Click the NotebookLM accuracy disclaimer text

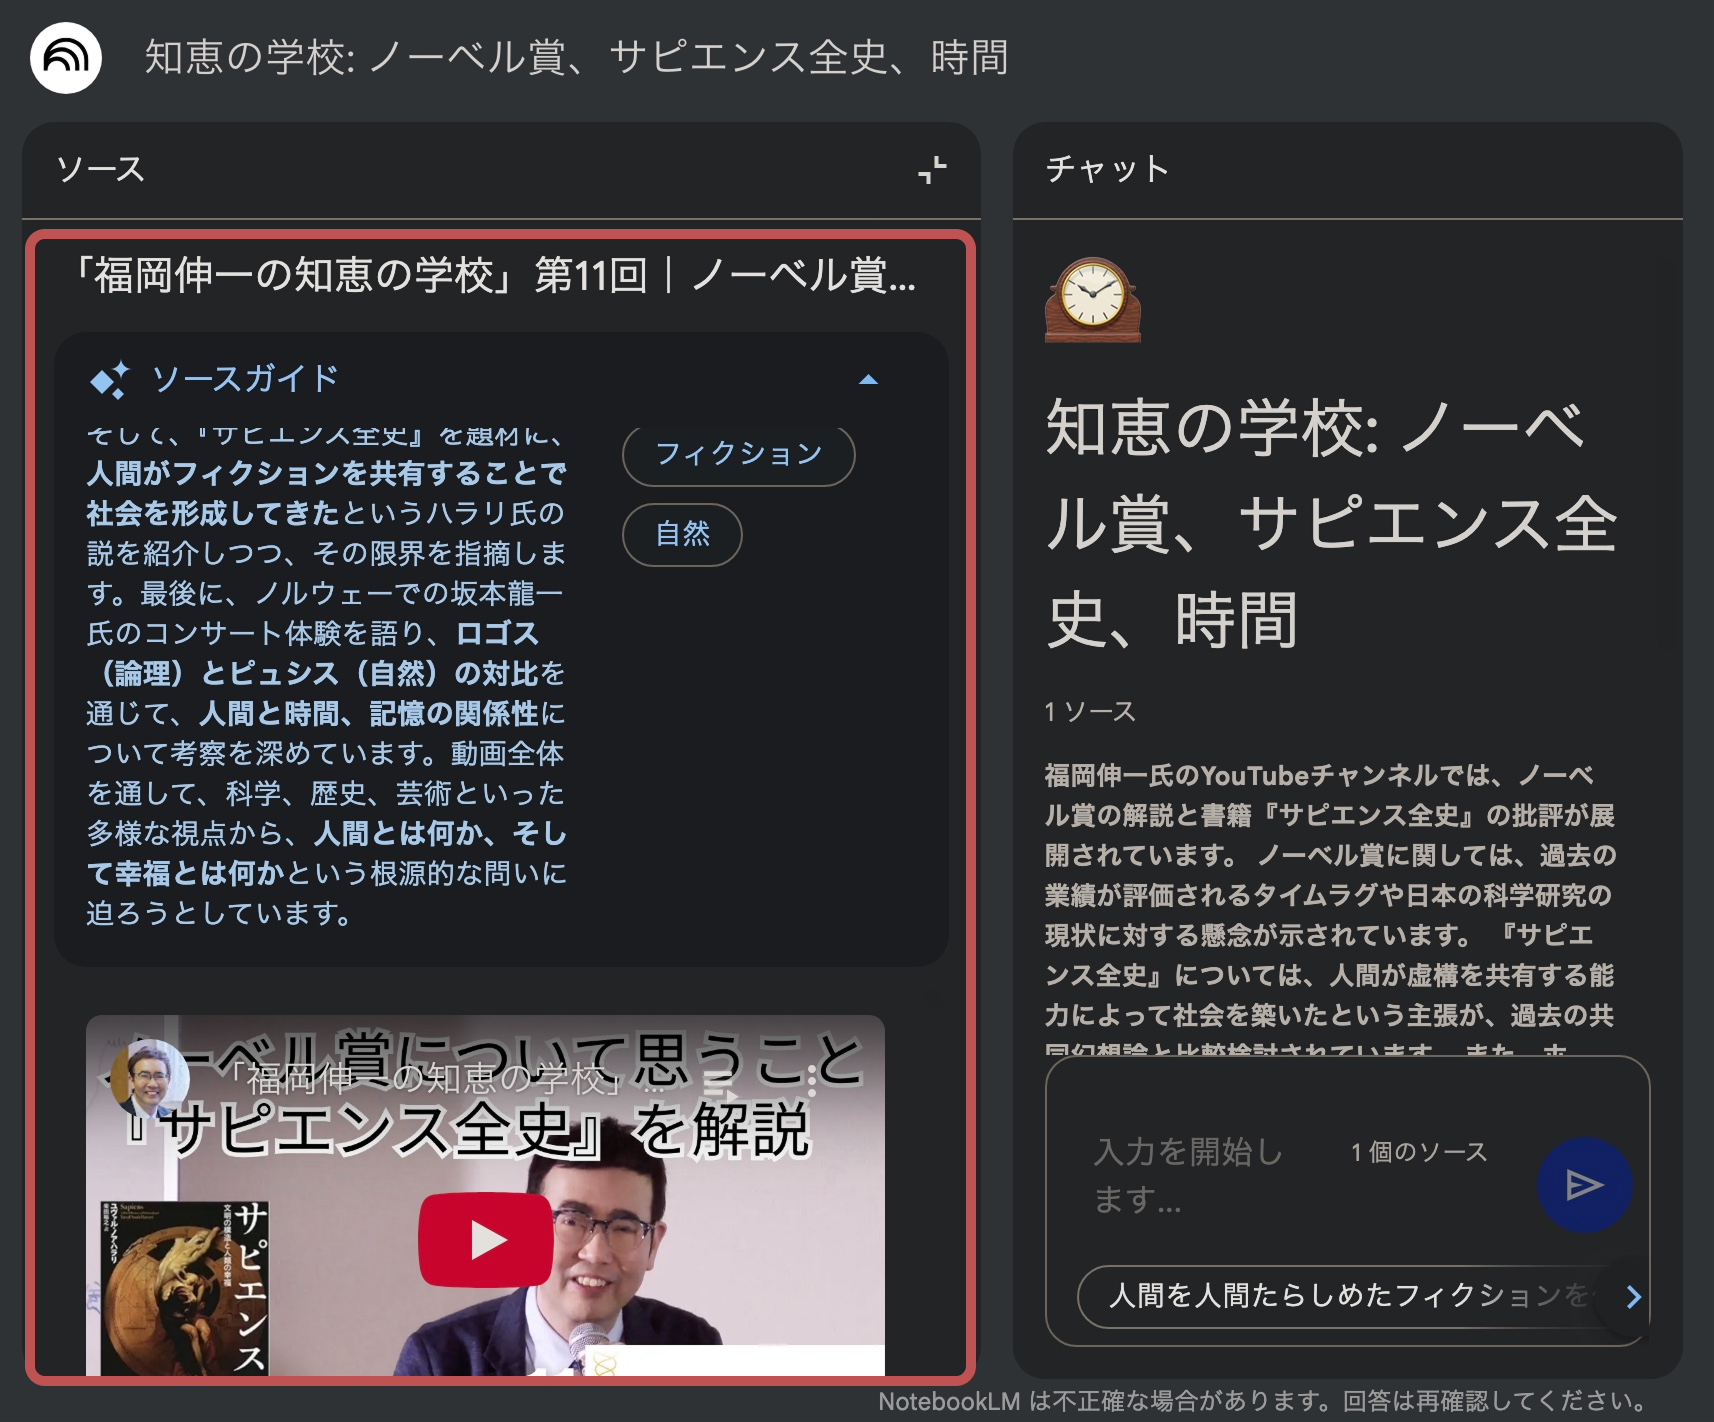pyautogui.click(x=1264, y=1401)
